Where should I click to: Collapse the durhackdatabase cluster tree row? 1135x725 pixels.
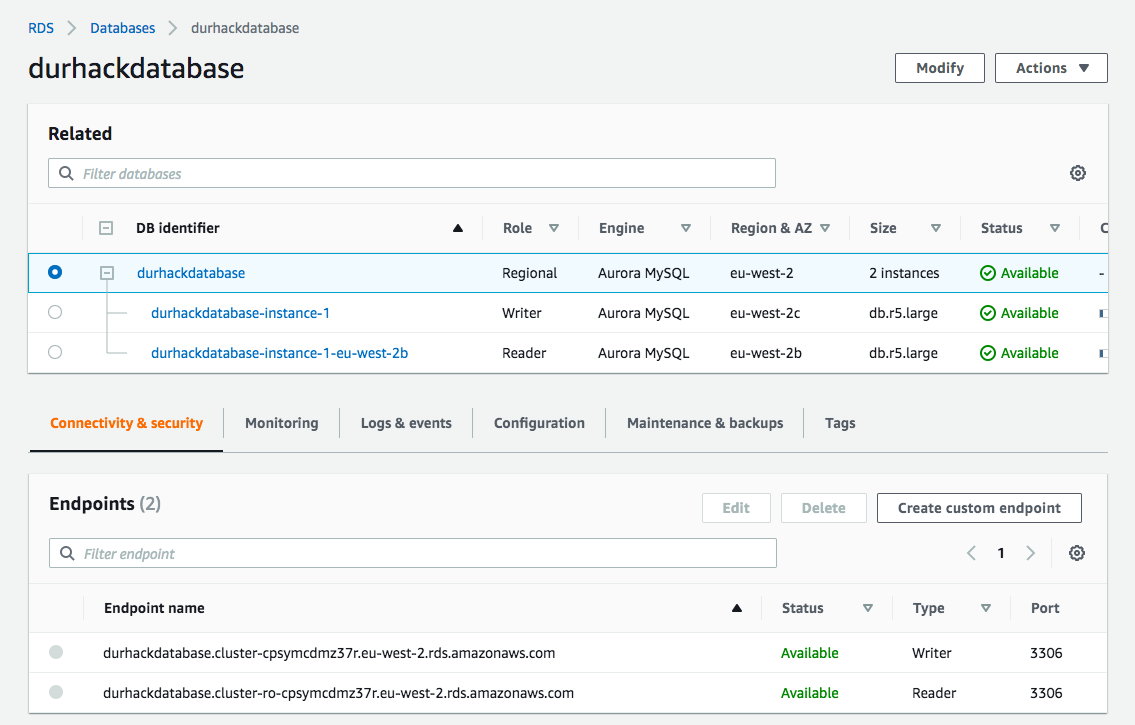[107, 273]
